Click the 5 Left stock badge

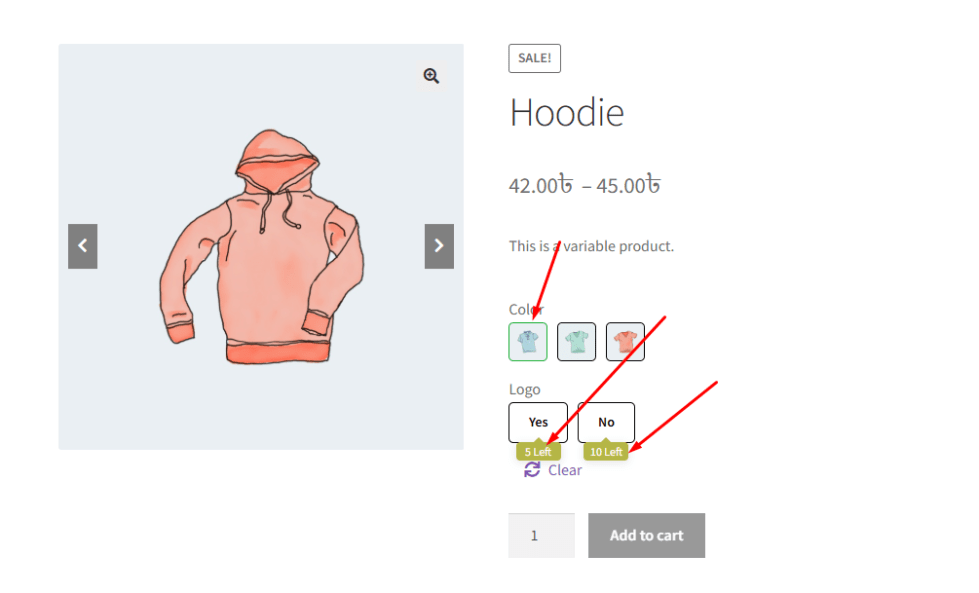pyautogui.click(x=538, y=451)
